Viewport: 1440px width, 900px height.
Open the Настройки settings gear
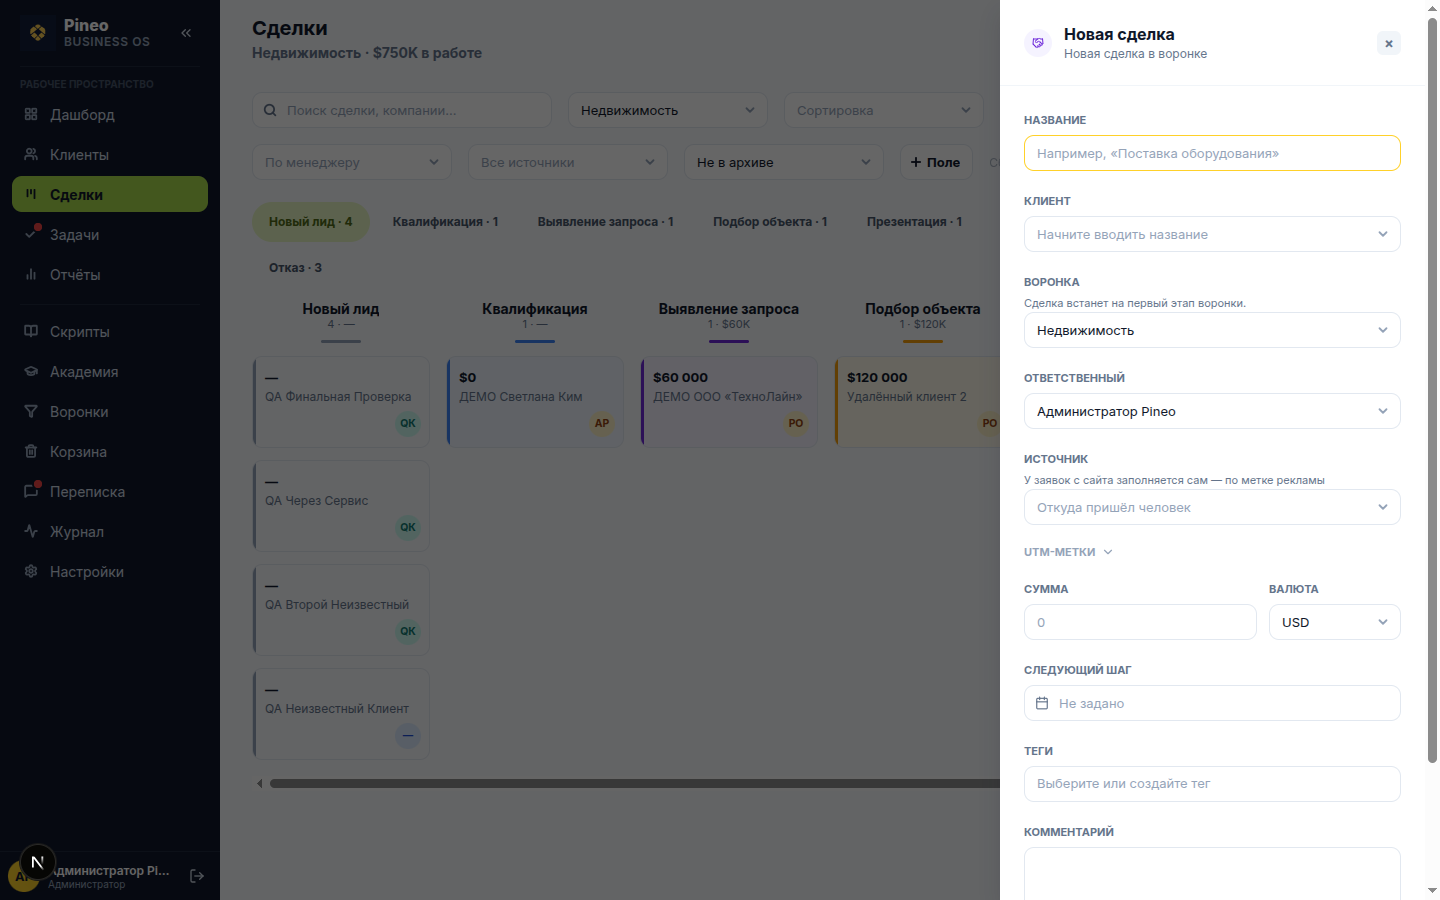pos(31,571)
